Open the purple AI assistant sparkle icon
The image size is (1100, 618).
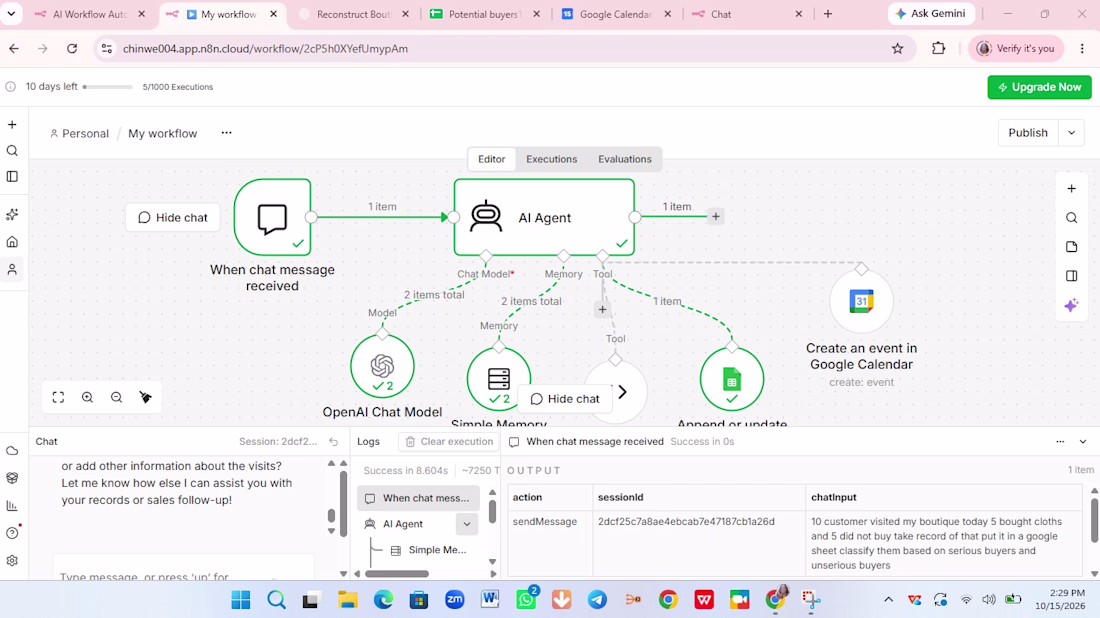[x=1071, y=305]
